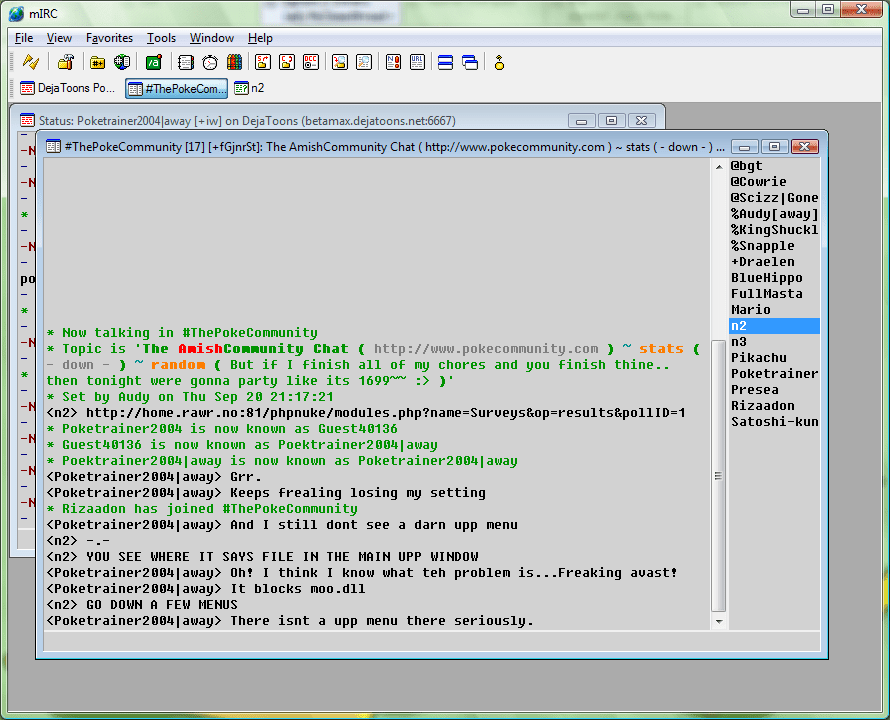
Task: Maximize the Status window behind
Action: pyautogui.click(x=611, y=120)
